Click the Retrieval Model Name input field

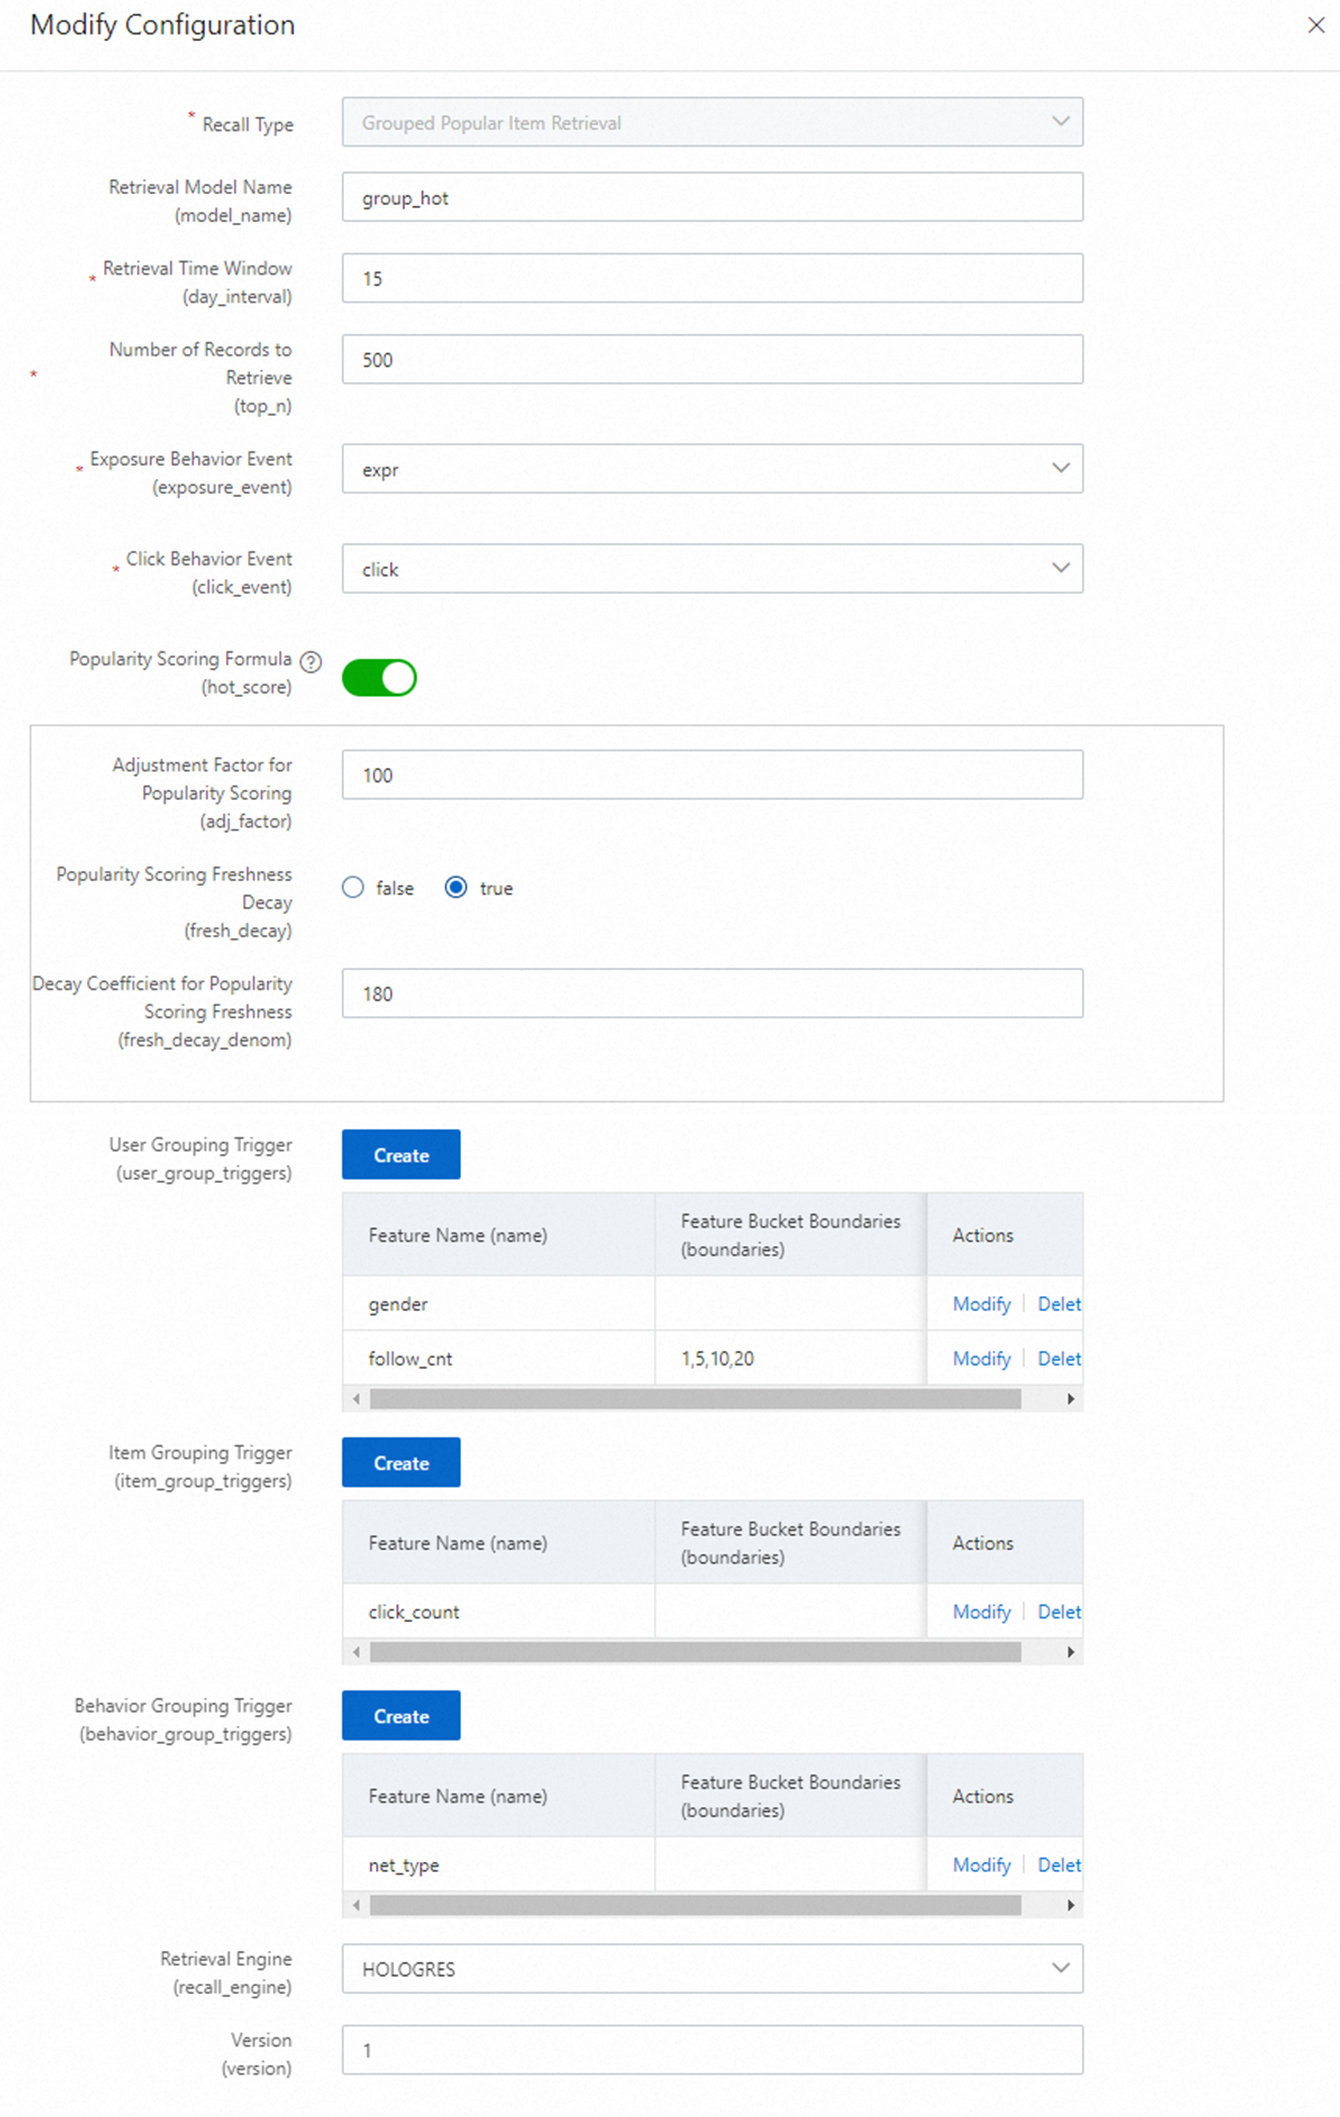[x=712, y=198]
